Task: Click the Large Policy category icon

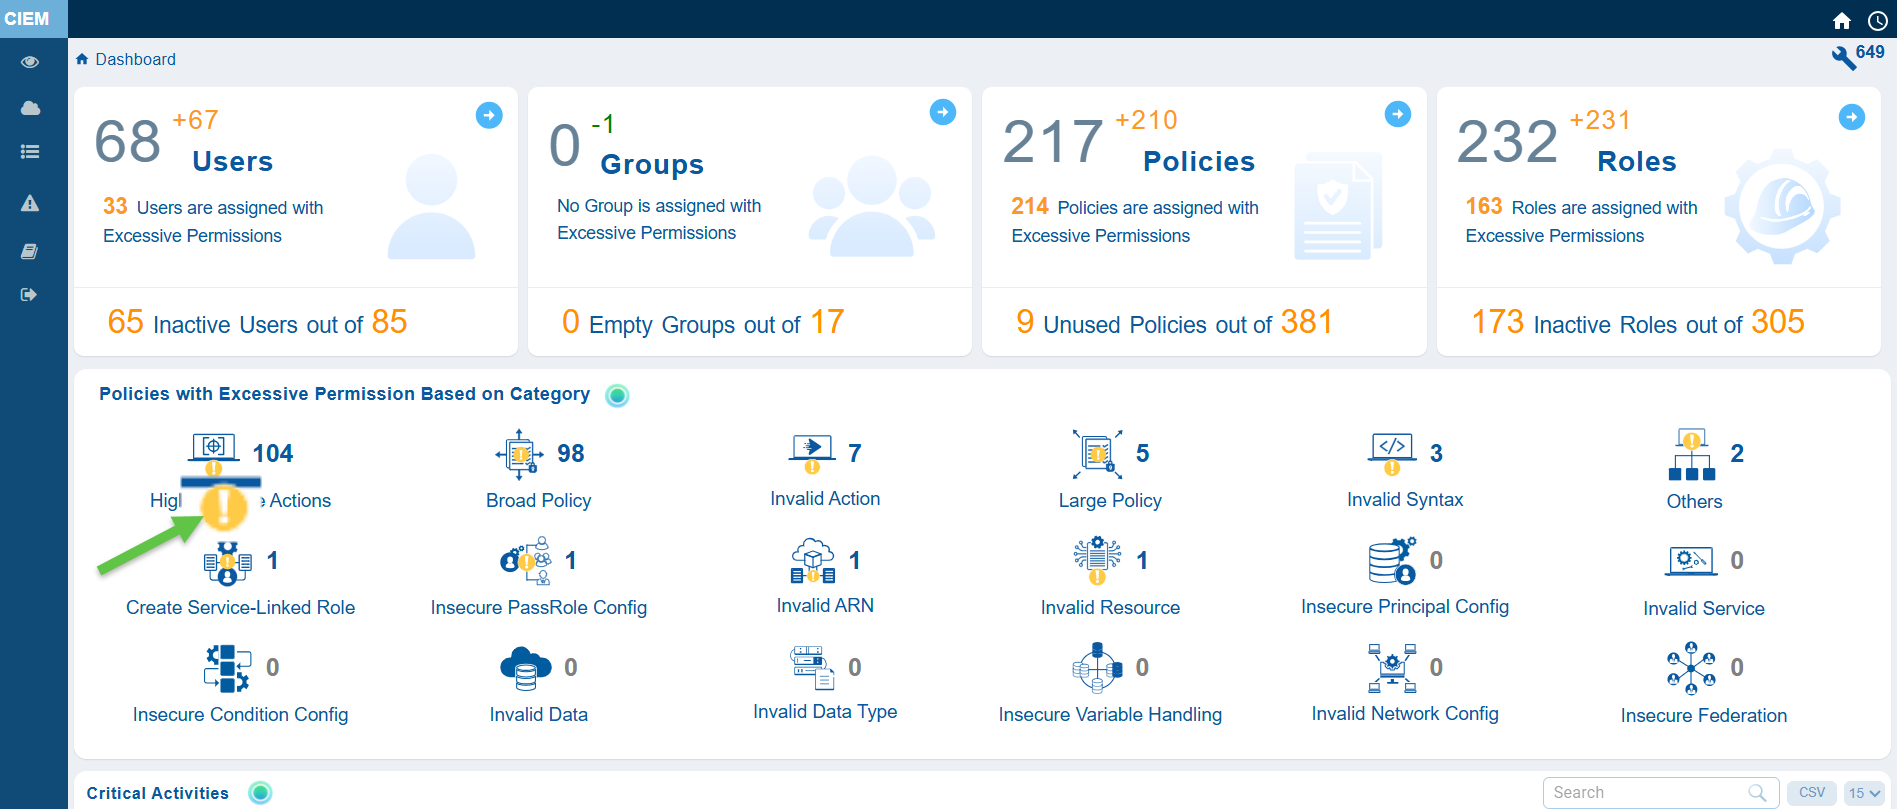Action: pyautogui.click(x=1097, y=455)
